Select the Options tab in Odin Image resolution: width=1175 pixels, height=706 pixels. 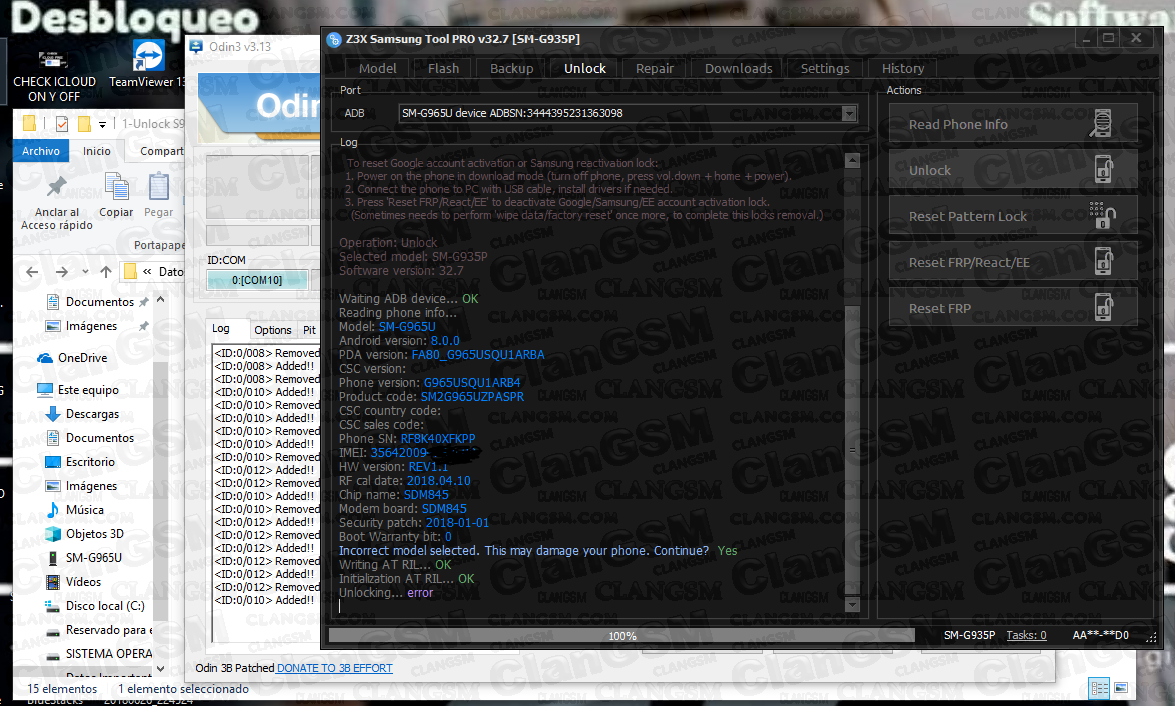[x=272, y=330]
